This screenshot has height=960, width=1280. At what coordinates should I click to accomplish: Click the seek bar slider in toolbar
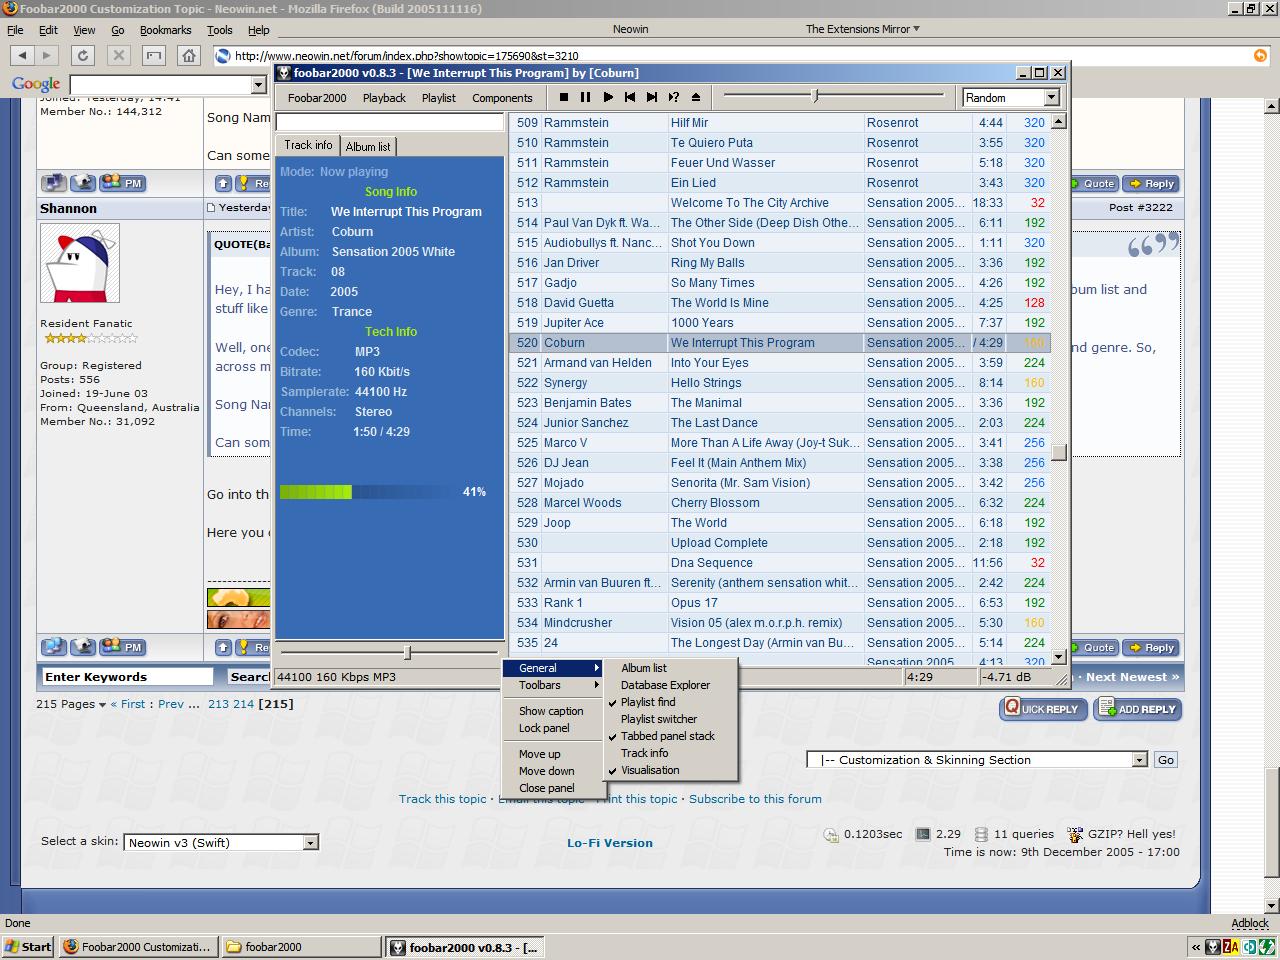coord(816,96)
